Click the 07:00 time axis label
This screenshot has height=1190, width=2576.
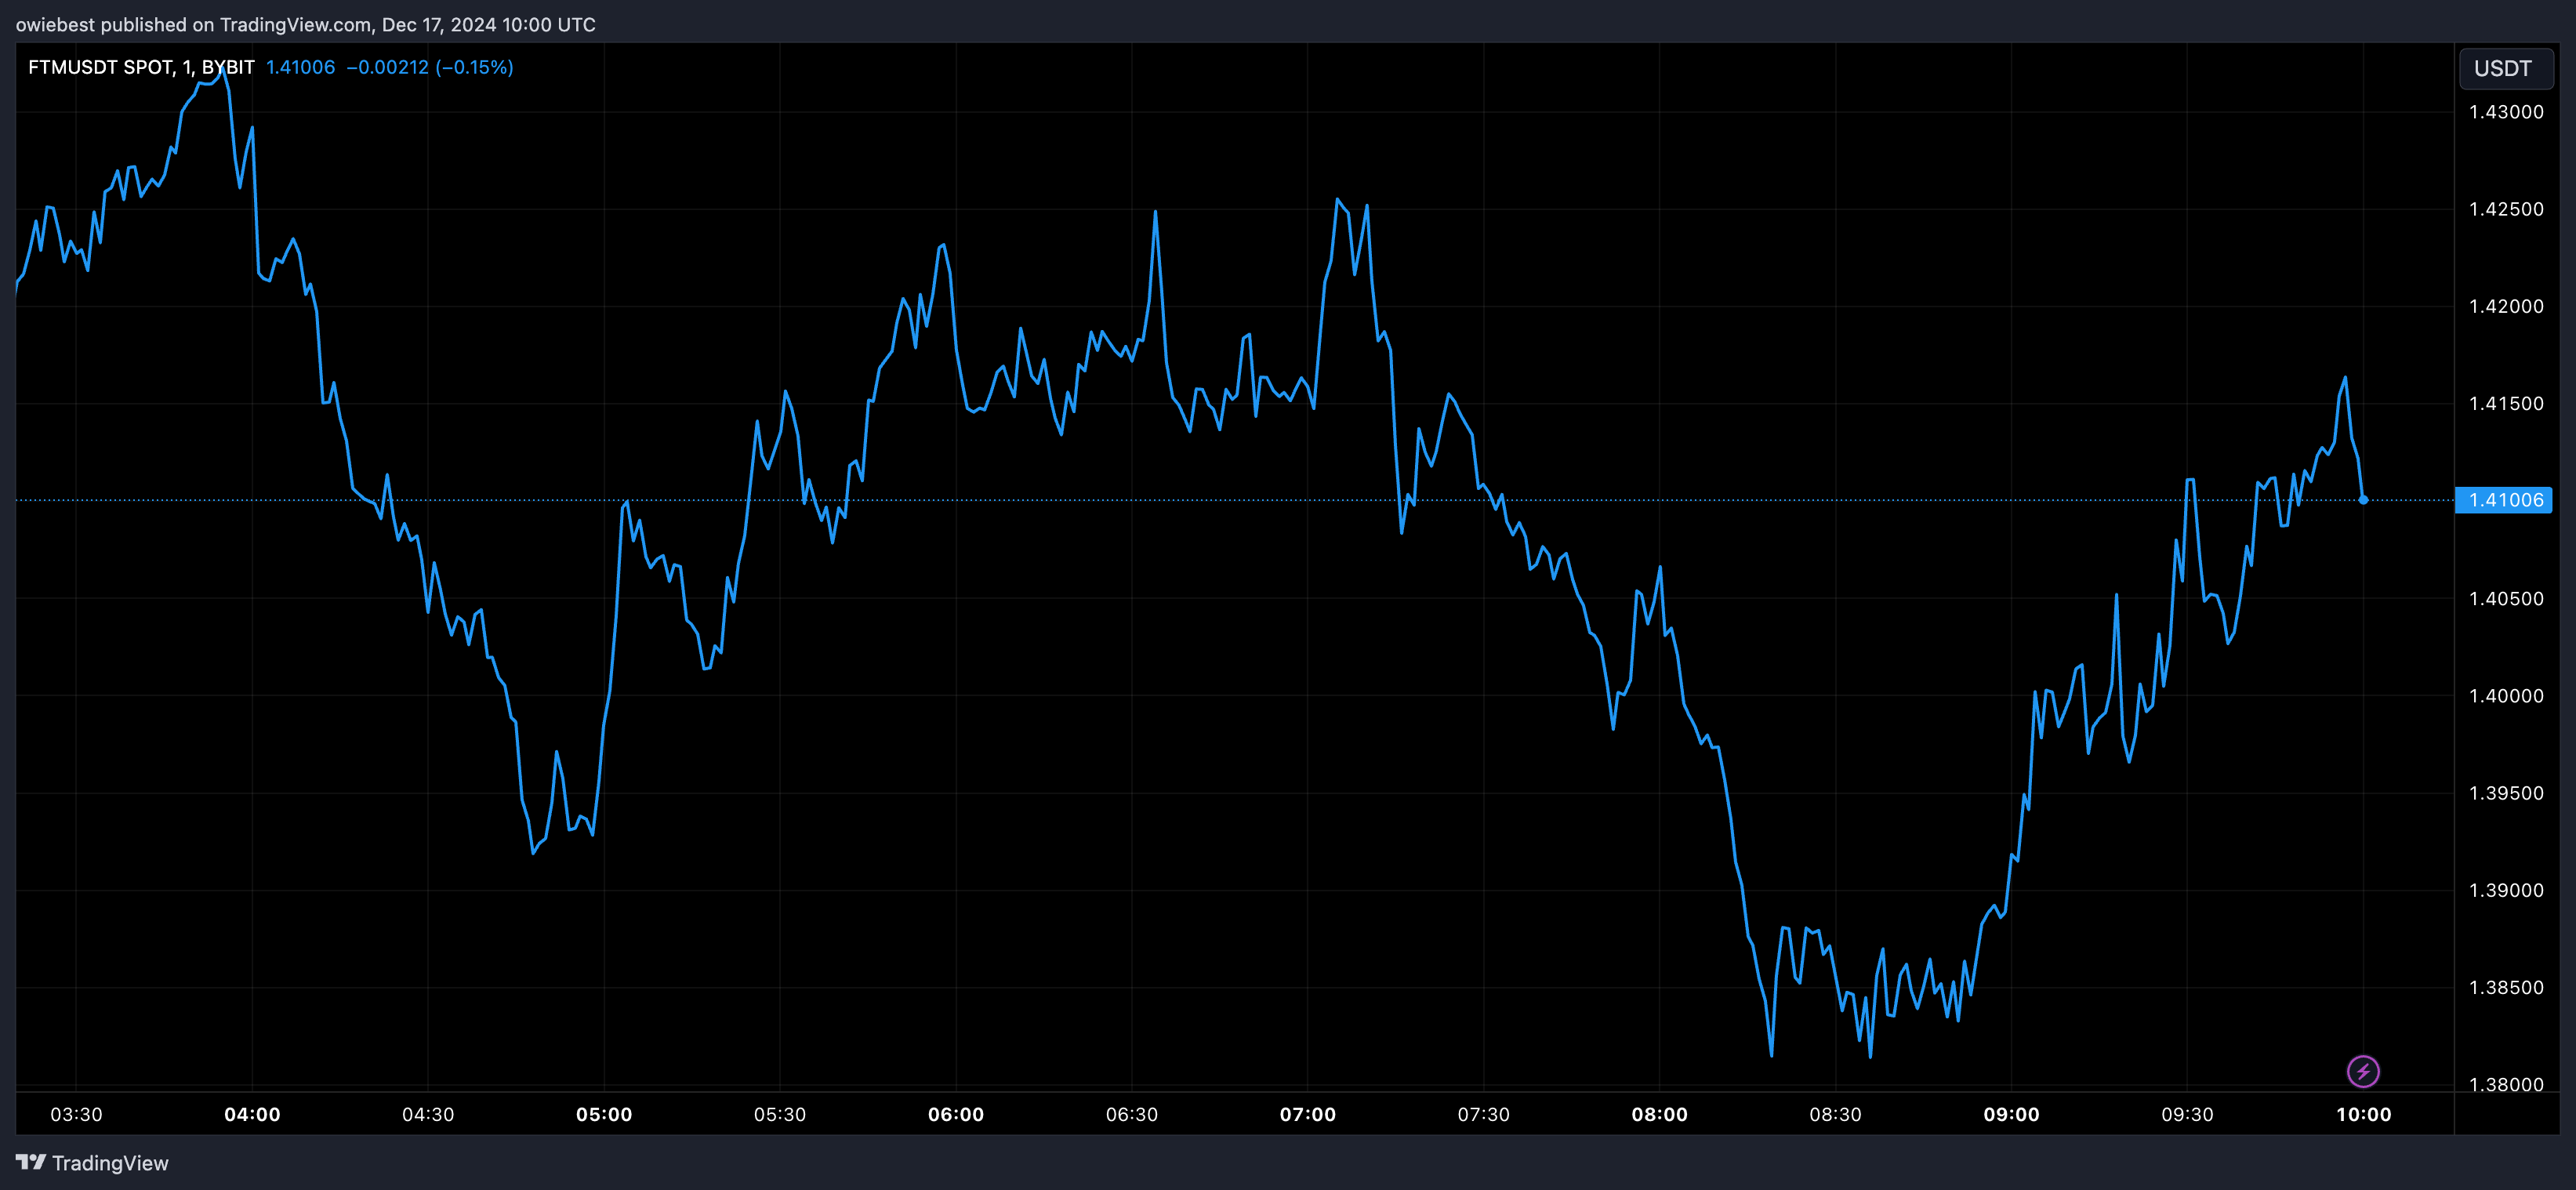[1308, 1114]
